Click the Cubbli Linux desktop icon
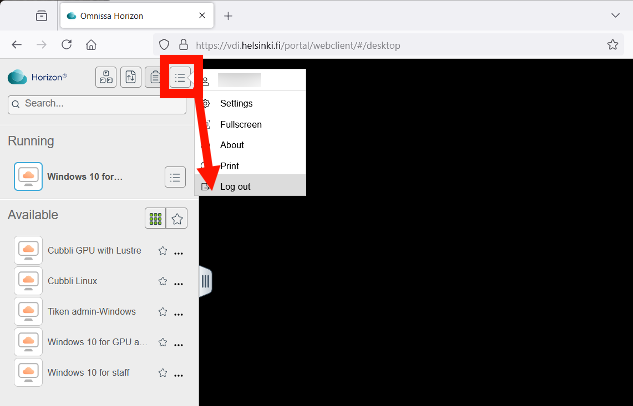 (28, 281)
